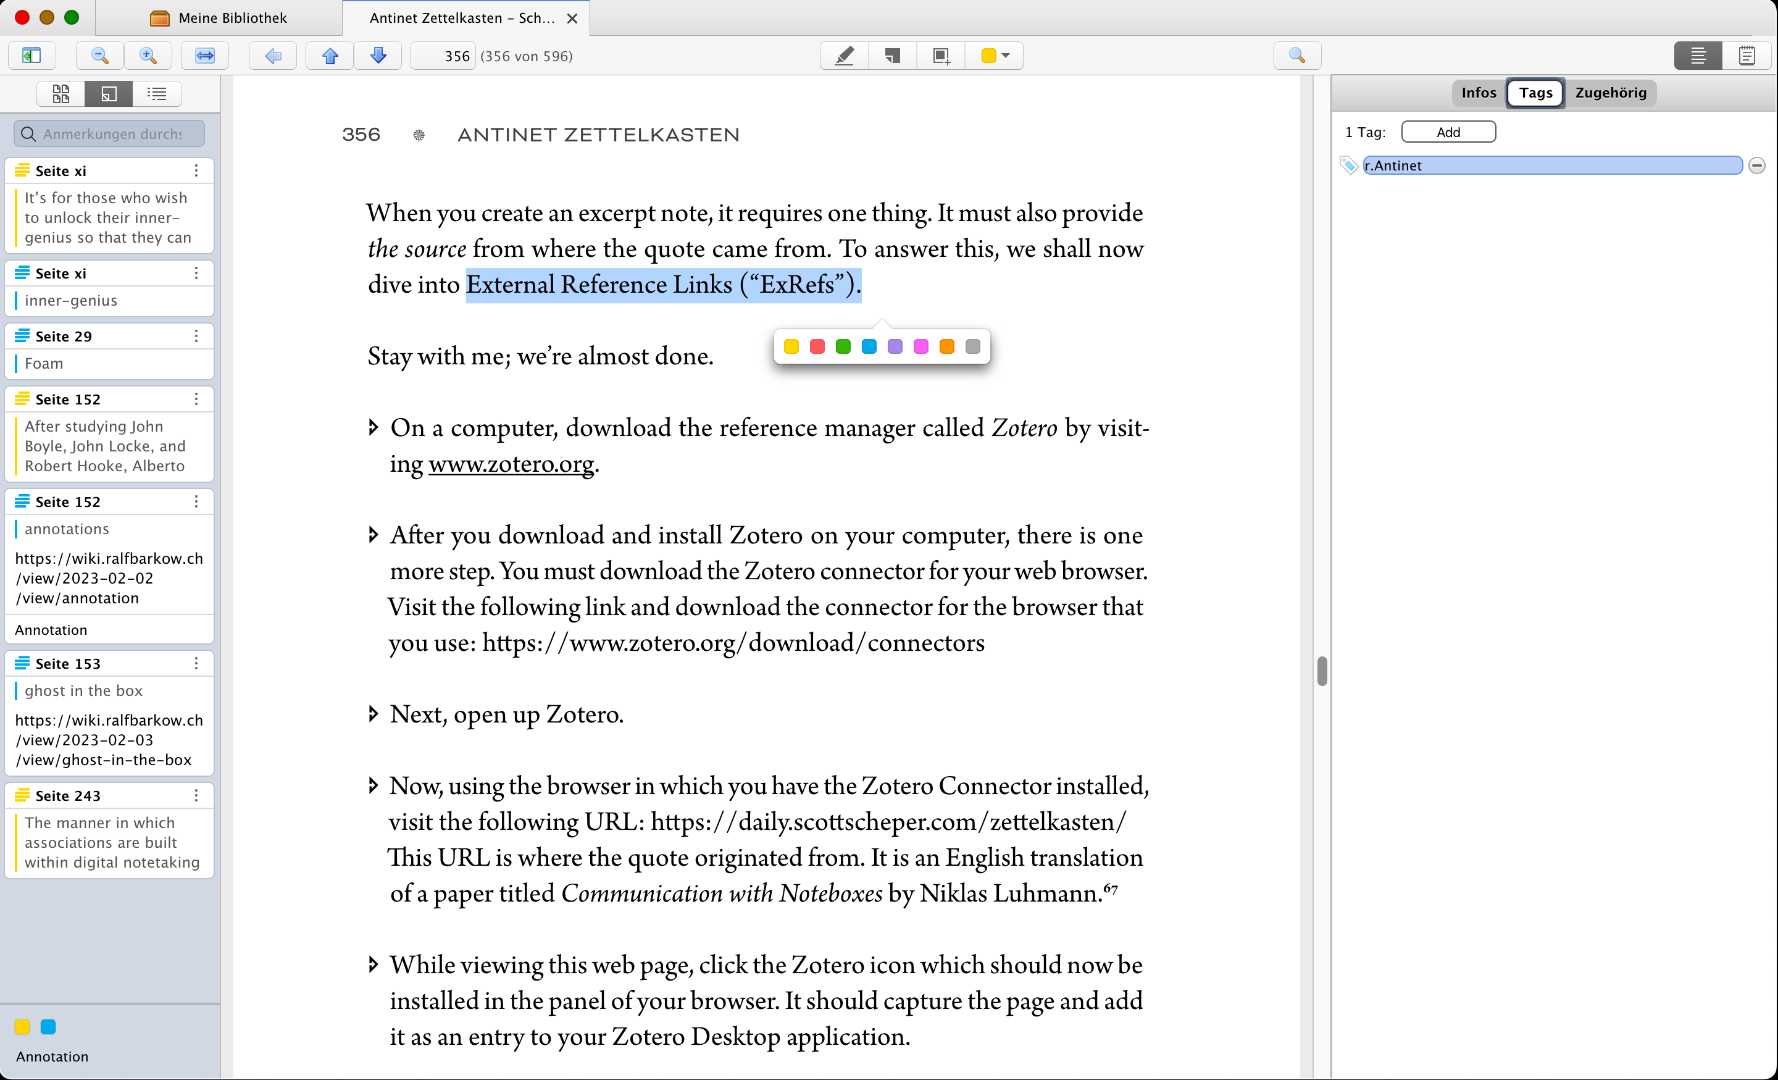
Task: Remove the r.Antinet tag with minus icon
Action: [x=1757, y=166]
